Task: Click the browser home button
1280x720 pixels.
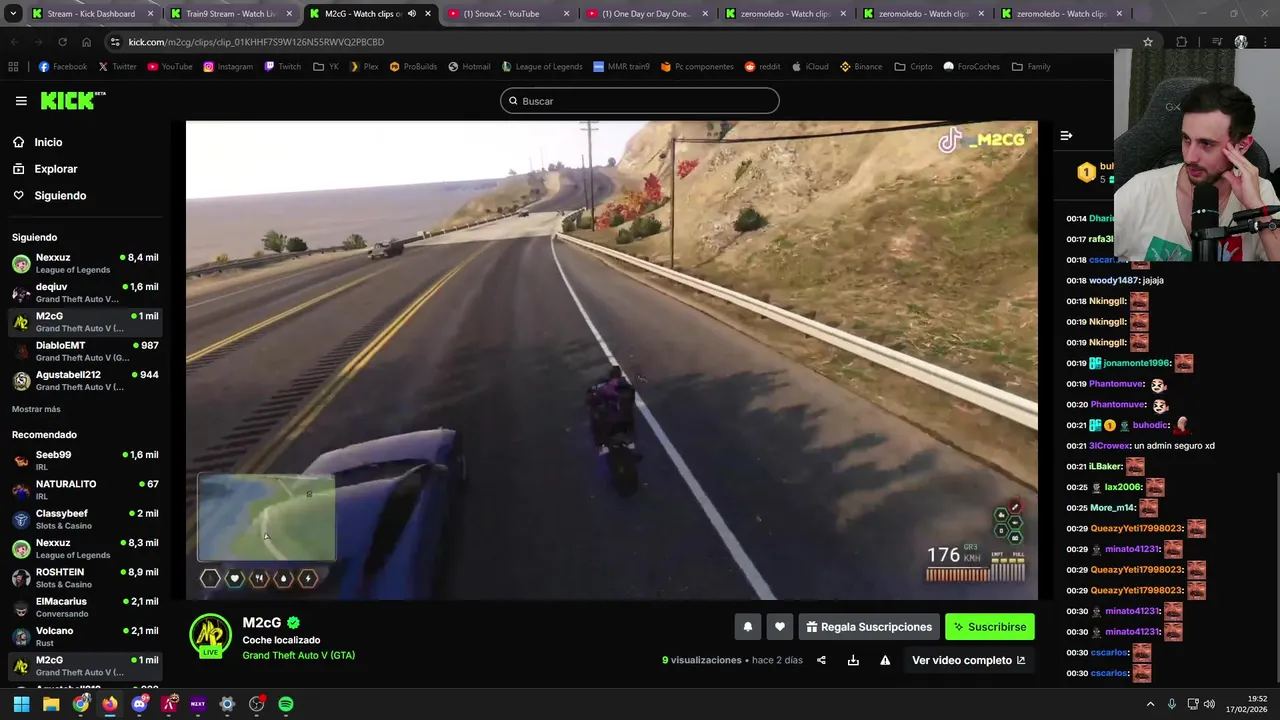Action: click(x=86, y=42)
